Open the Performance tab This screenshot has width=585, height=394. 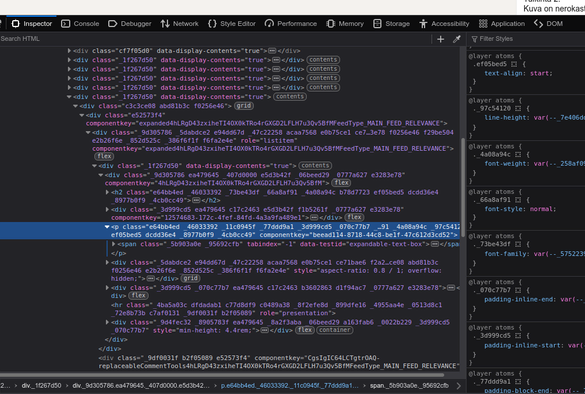[x=291, y=24]
